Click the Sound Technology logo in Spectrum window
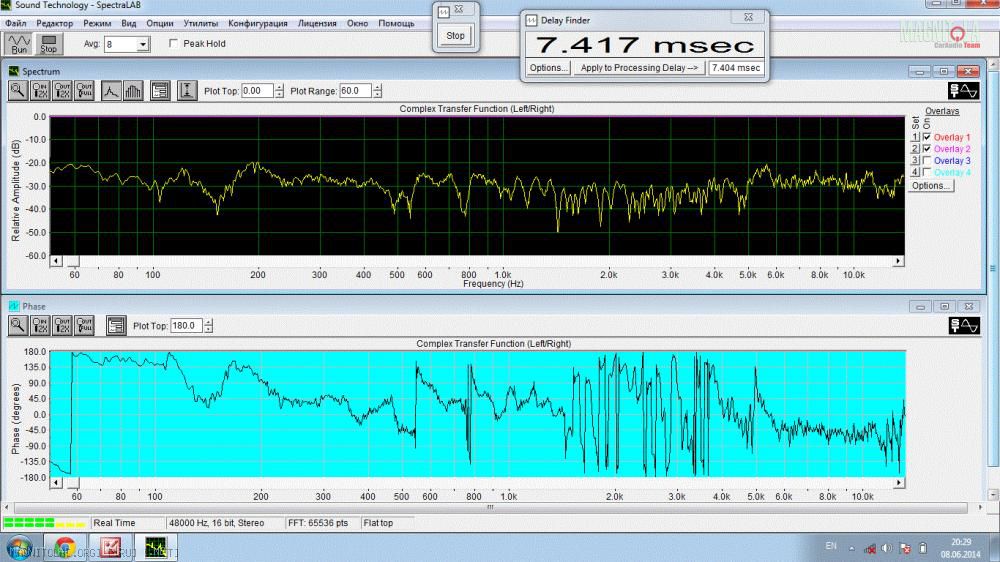 964,91
